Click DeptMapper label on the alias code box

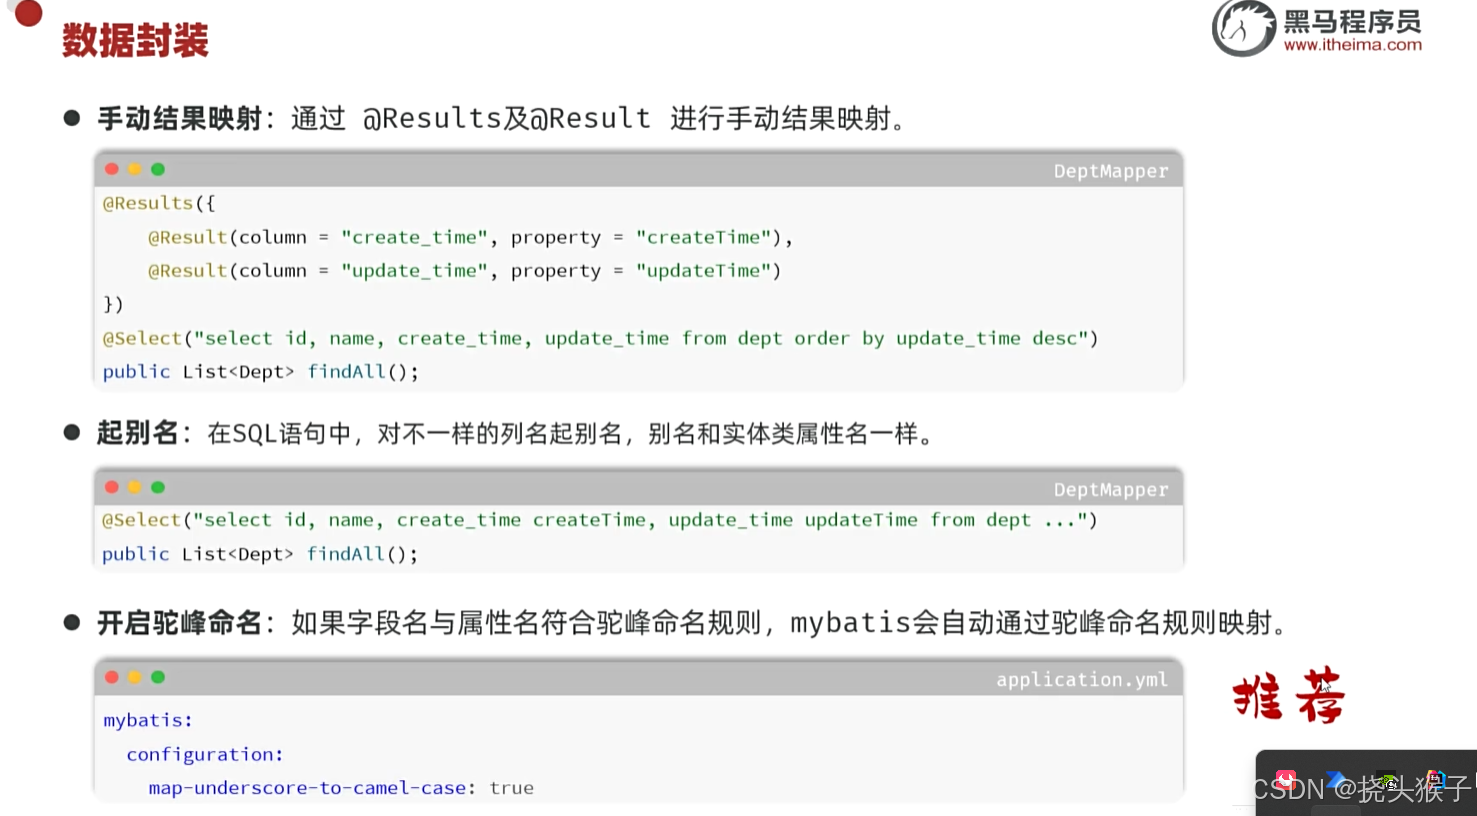coord(1111,490)
